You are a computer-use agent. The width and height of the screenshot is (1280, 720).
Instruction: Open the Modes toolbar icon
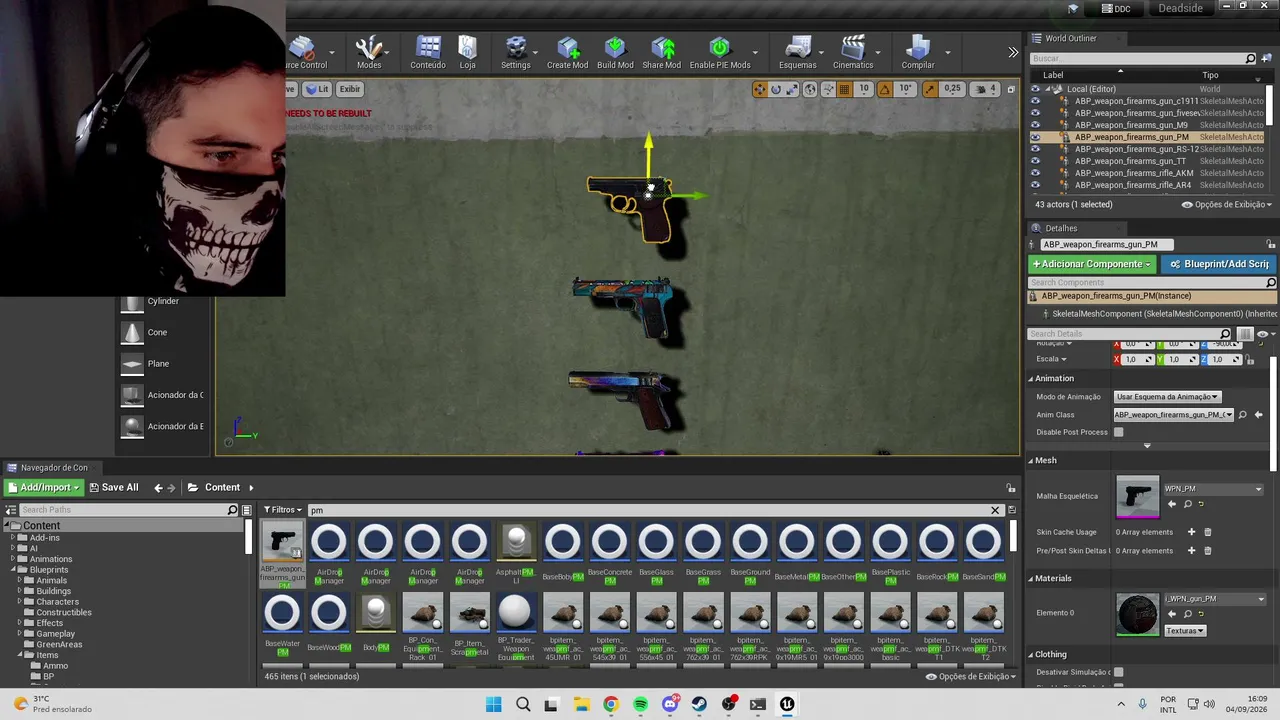[x=369, y=52]
